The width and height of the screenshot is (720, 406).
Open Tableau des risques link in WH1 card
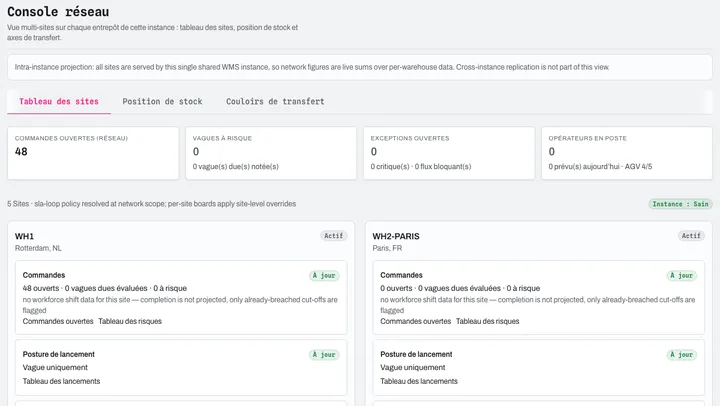(x=130, y=321)
